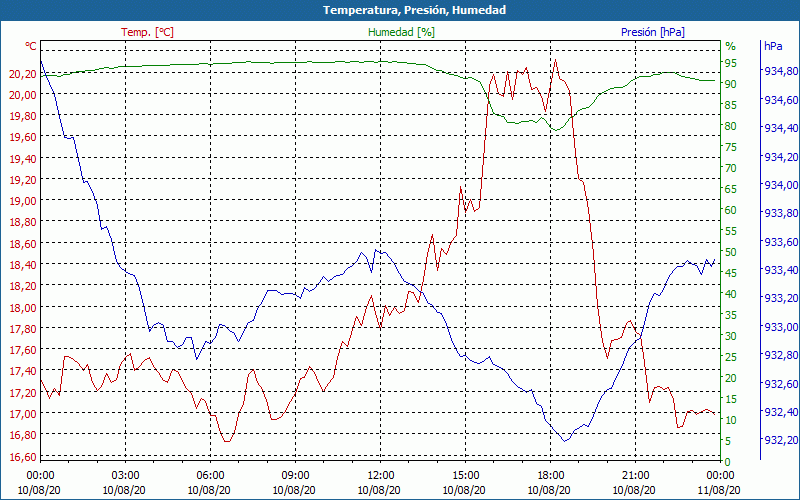Click the blue 'hPa' axis unit label
Image resolution: width=800 pixels, height=500 pixels.
pos(773,46)
